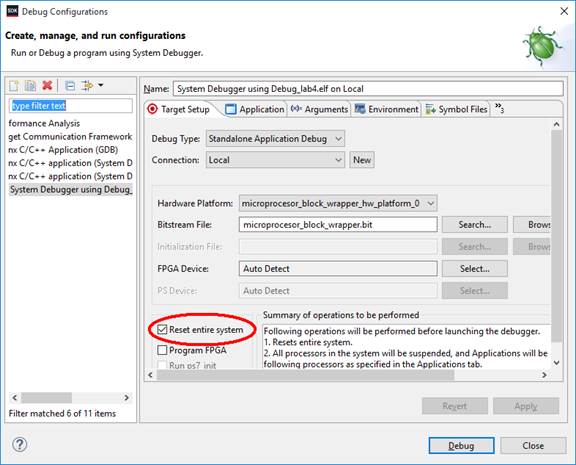
Task: Show hidden tabs via the chevron overflow
Action: tap(499, 108)
